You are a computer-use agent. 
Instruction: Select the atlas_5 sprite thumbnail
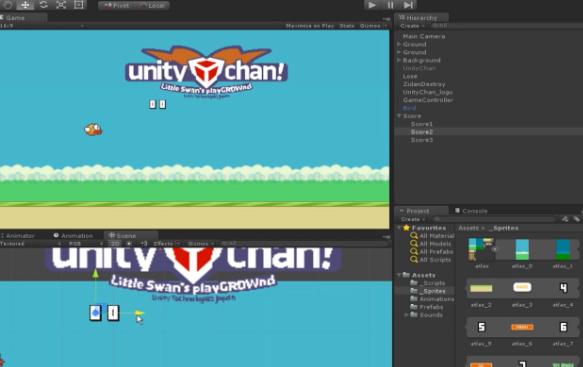point(481,327)
